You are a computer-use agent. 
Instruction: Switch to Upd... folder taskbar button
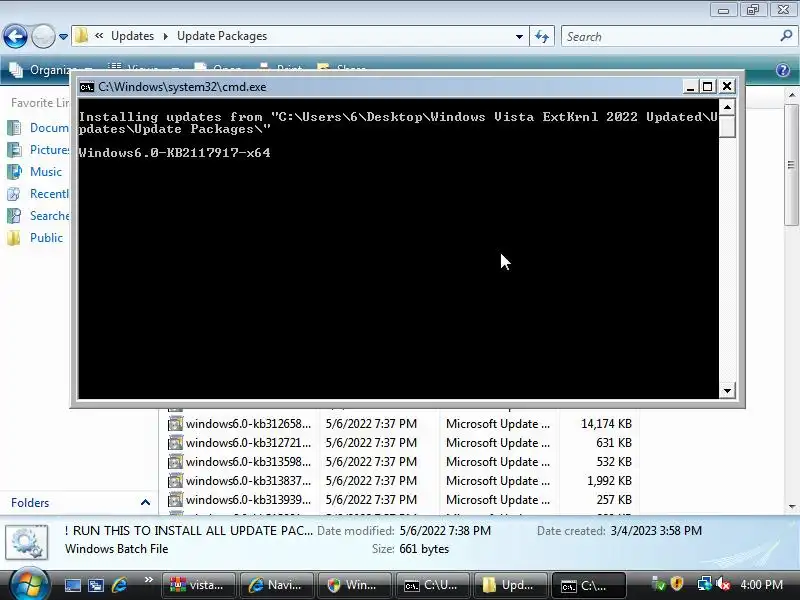[510, 585]
